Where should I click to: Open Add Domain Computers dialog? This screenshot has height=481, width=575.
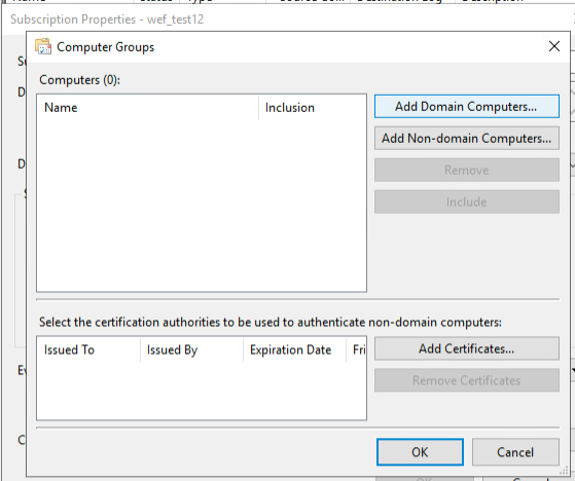pos(466,106)
